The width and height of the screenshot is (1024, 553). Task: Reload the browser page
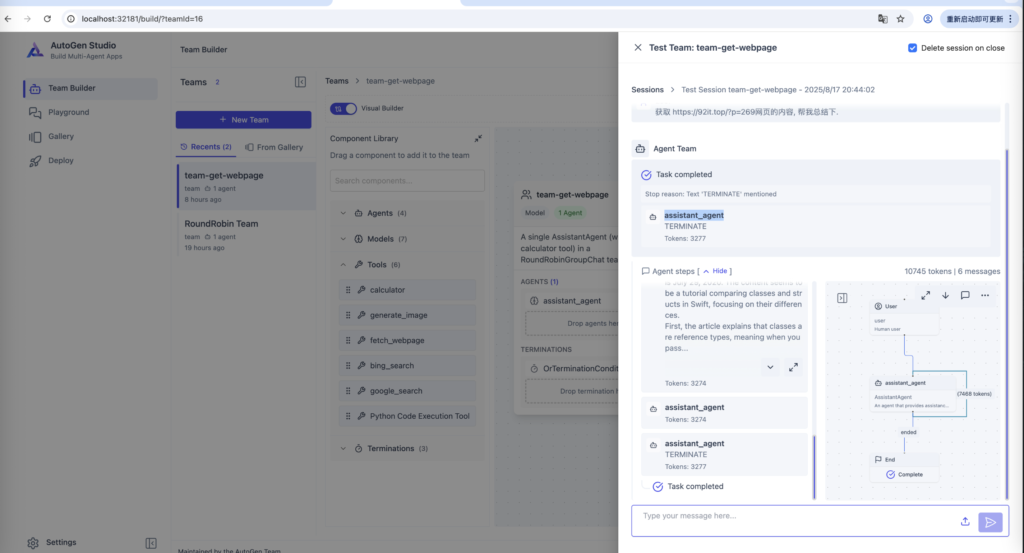pyautogui.click(x=47, y=19)
